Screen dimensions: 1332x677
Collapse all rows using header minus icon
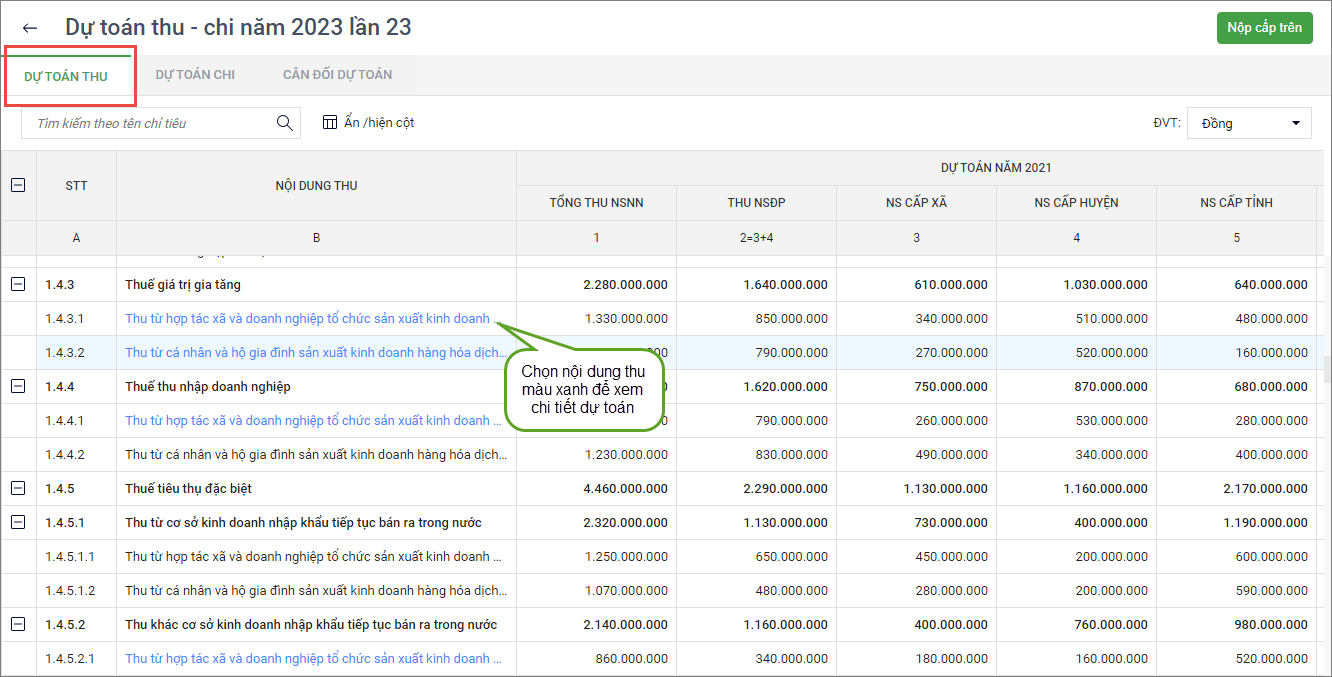click(x=18, y=185)
